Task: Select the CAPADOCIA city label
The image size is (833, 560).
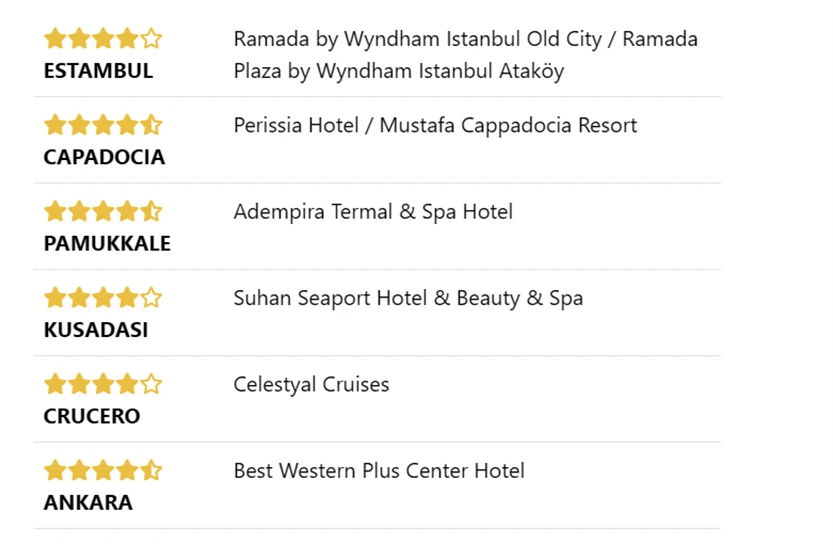Action: (104, 157)
